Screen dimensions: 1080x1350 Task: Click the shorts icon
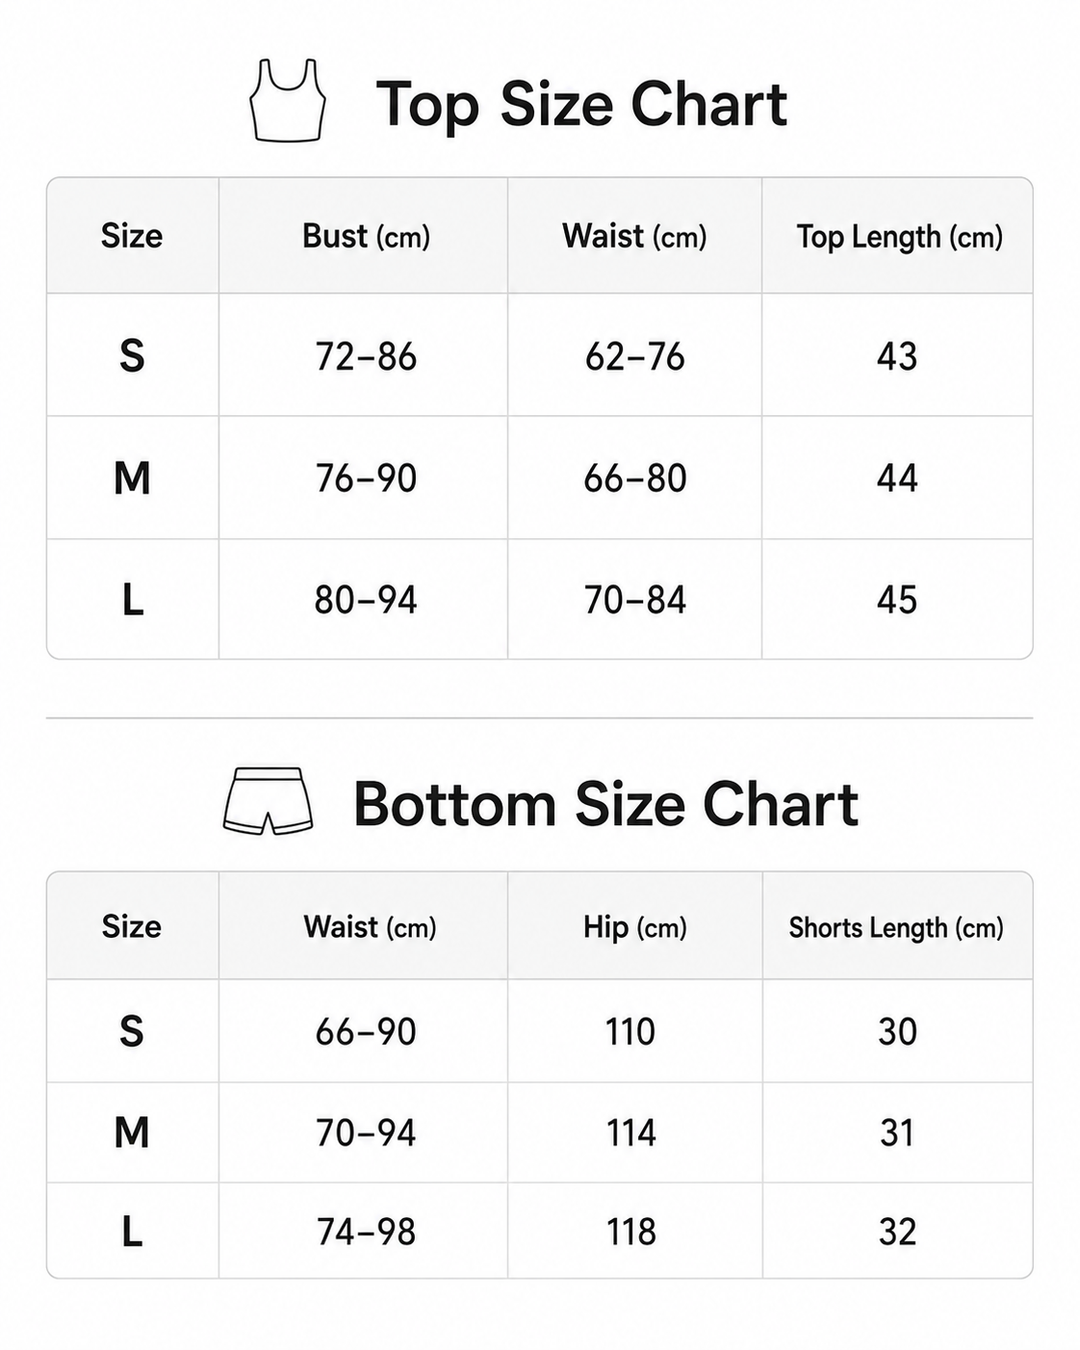[268, 801]
